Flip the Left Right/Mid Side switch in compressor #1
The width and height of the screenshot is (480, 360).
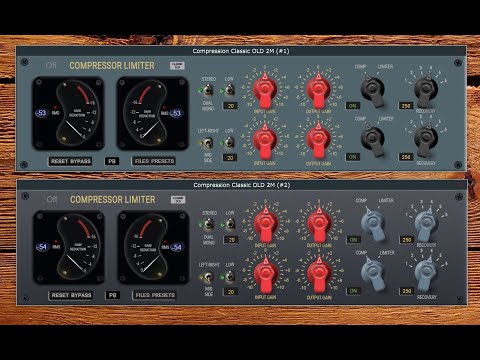click(x=208, y=143)
